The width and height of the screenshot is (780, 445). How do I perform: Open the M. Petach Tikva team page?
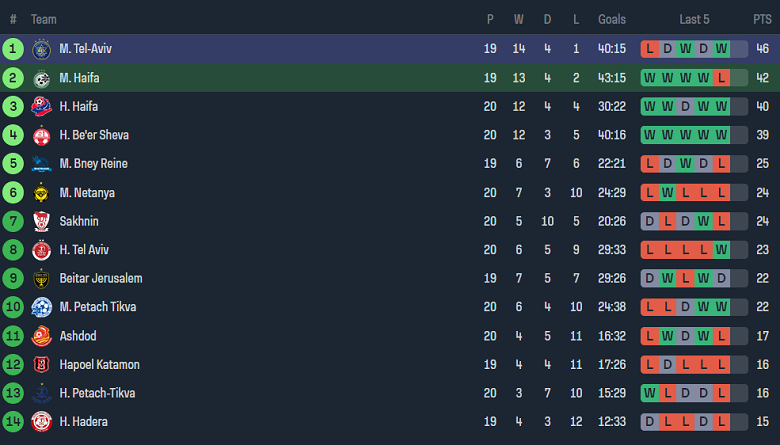pos(97,307)
